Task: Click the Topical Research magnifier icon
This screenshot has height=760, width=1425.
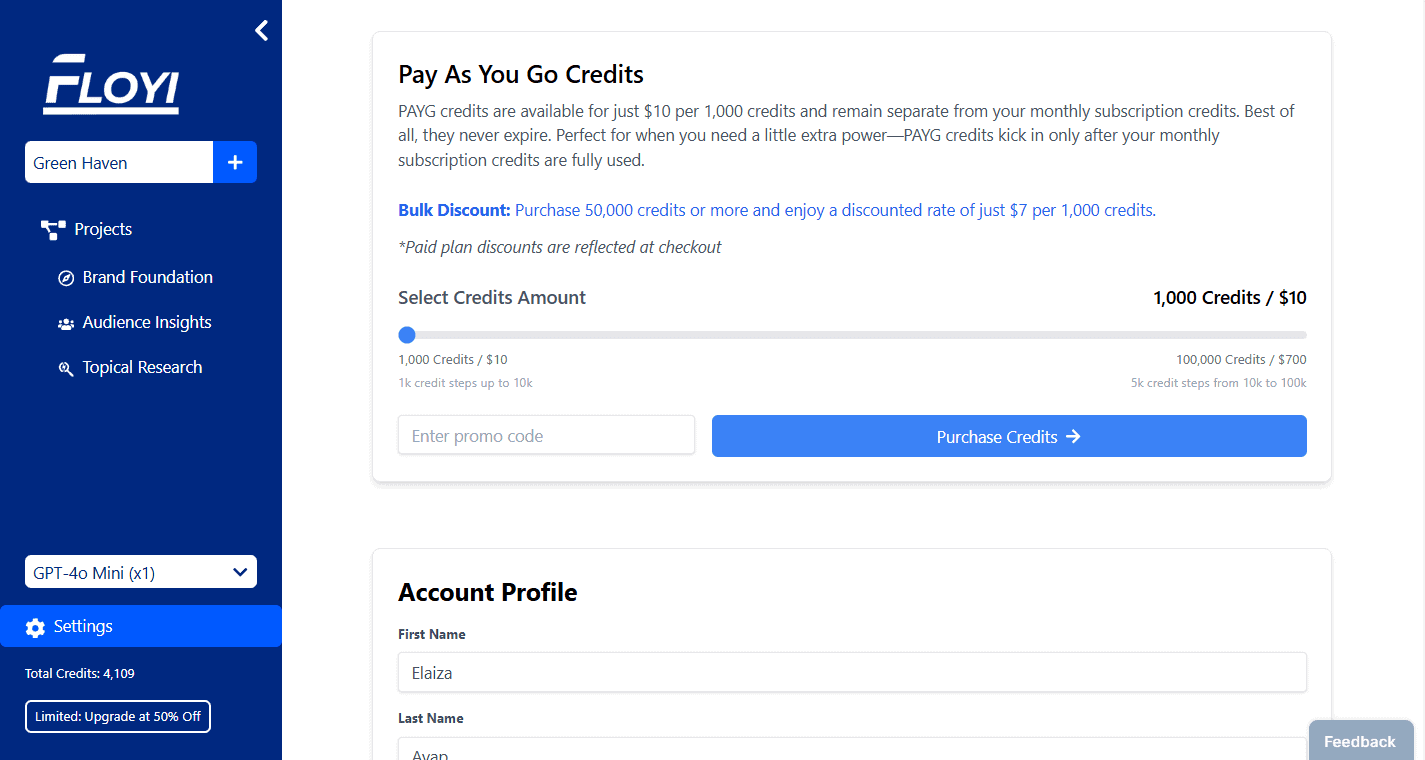Action: [66, 368]
